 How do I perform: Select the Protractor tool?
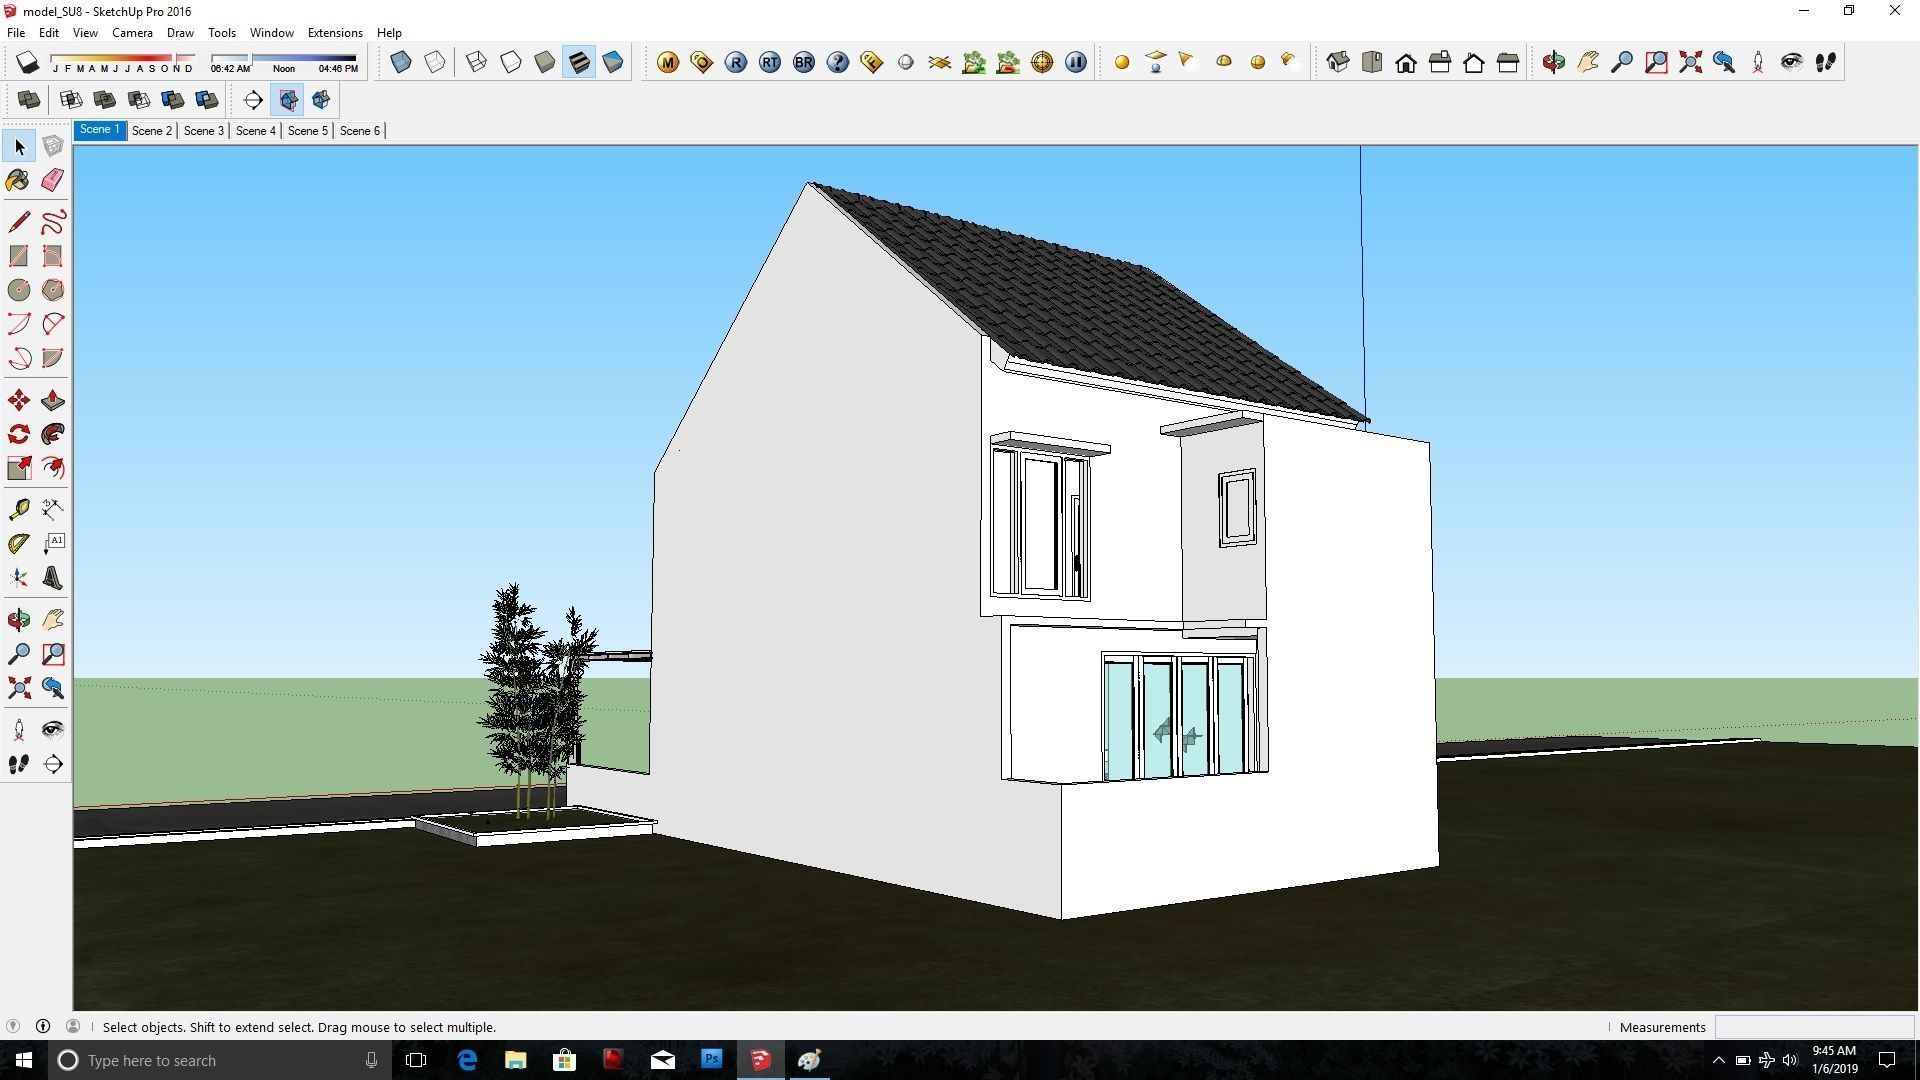pyautogui.click(x=18, y=544)
